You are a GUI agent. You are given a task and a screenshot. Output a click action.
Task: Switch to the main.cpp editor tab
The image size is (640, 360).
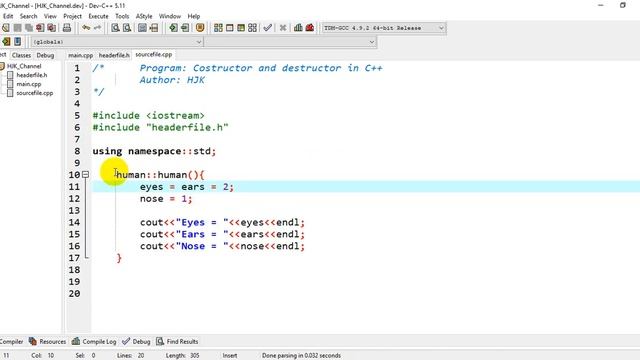pyautogui.click(x=80, y=55)
